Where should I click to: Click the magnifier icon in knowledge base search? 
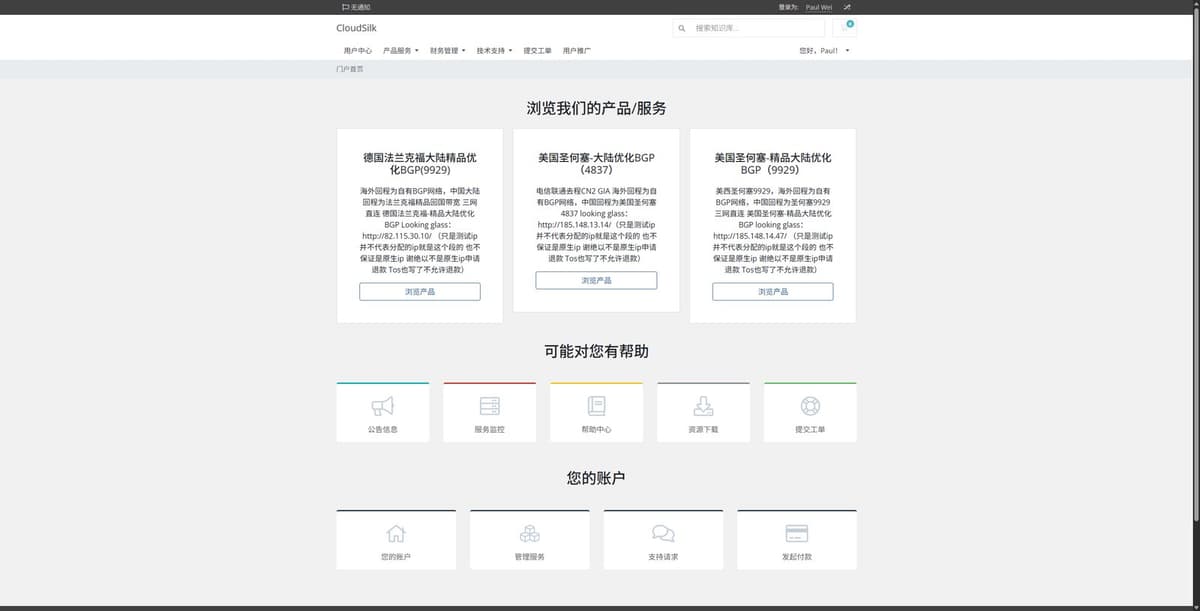click(682, 28)
